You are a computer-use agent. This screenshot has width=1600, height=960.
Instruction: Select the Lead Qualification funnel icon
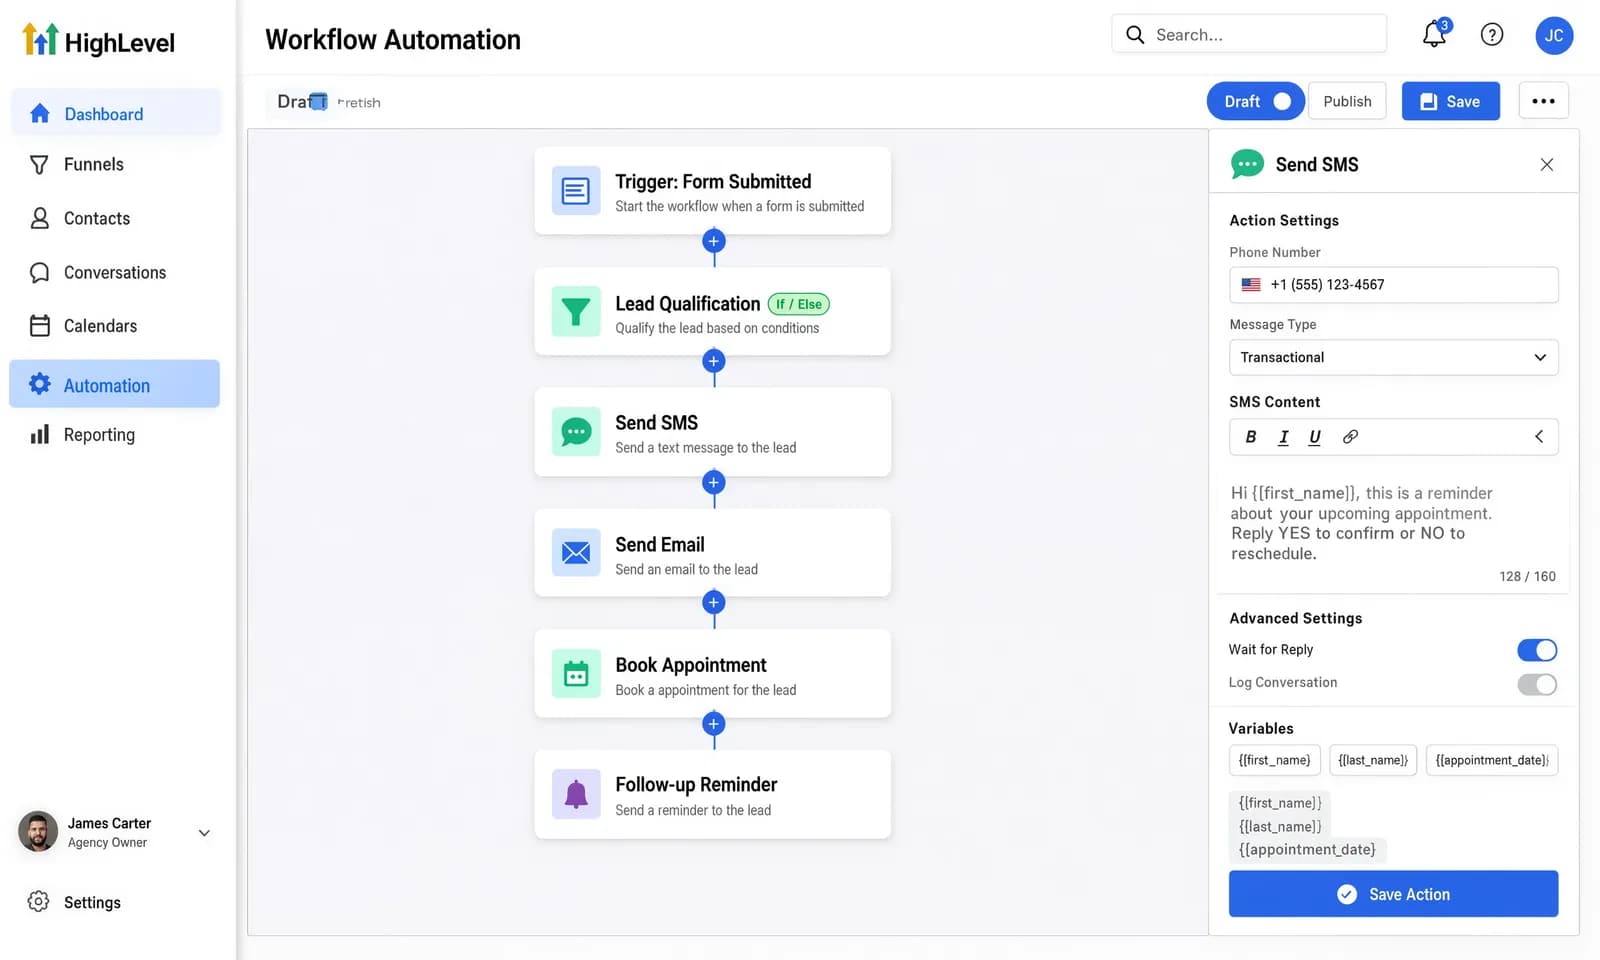coord(576,311)
